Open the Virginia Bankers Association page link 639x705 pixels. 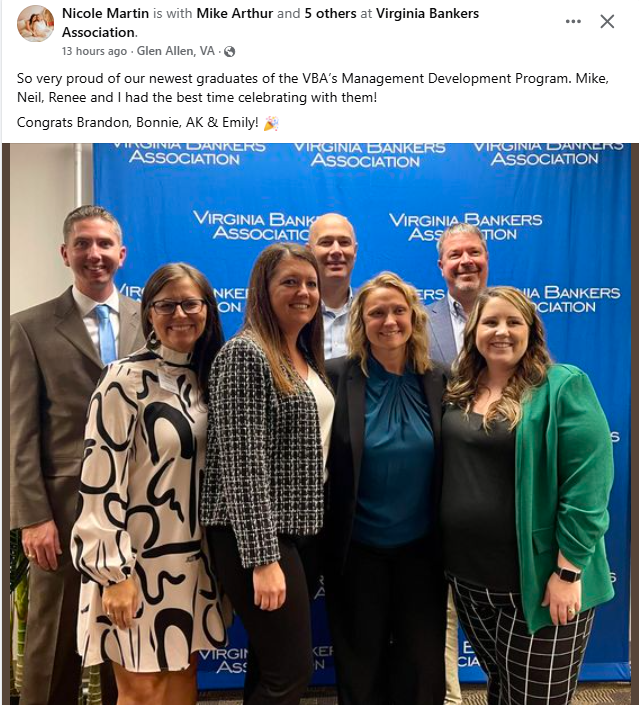[x=270, y=23]
